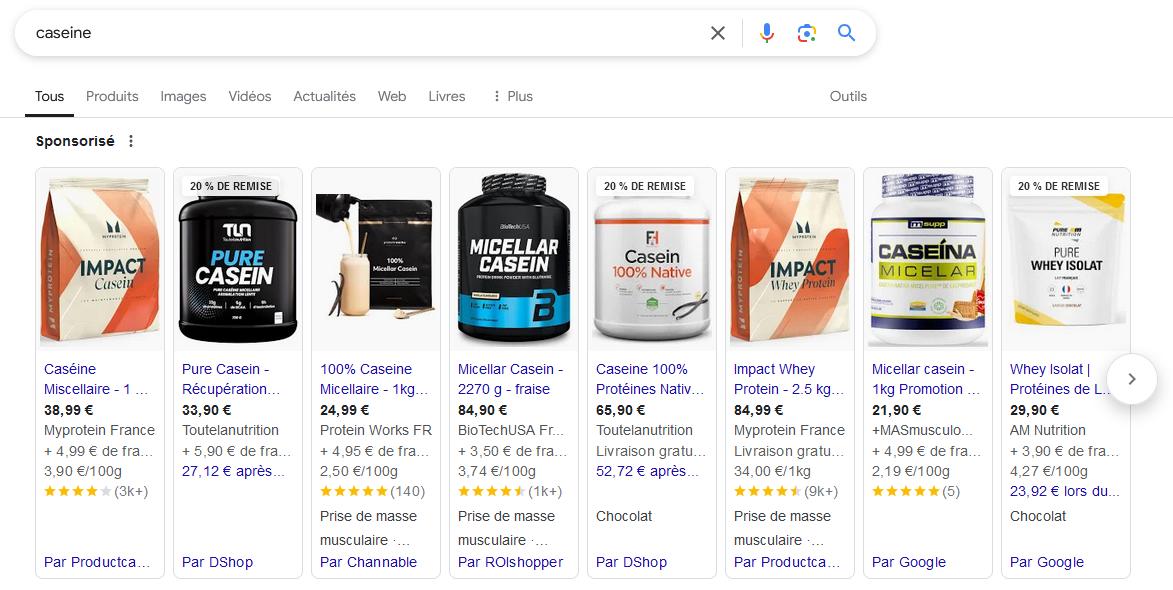Switch to the Vidéos tab
Screen dimensions: 1173x590
point(250,96)
